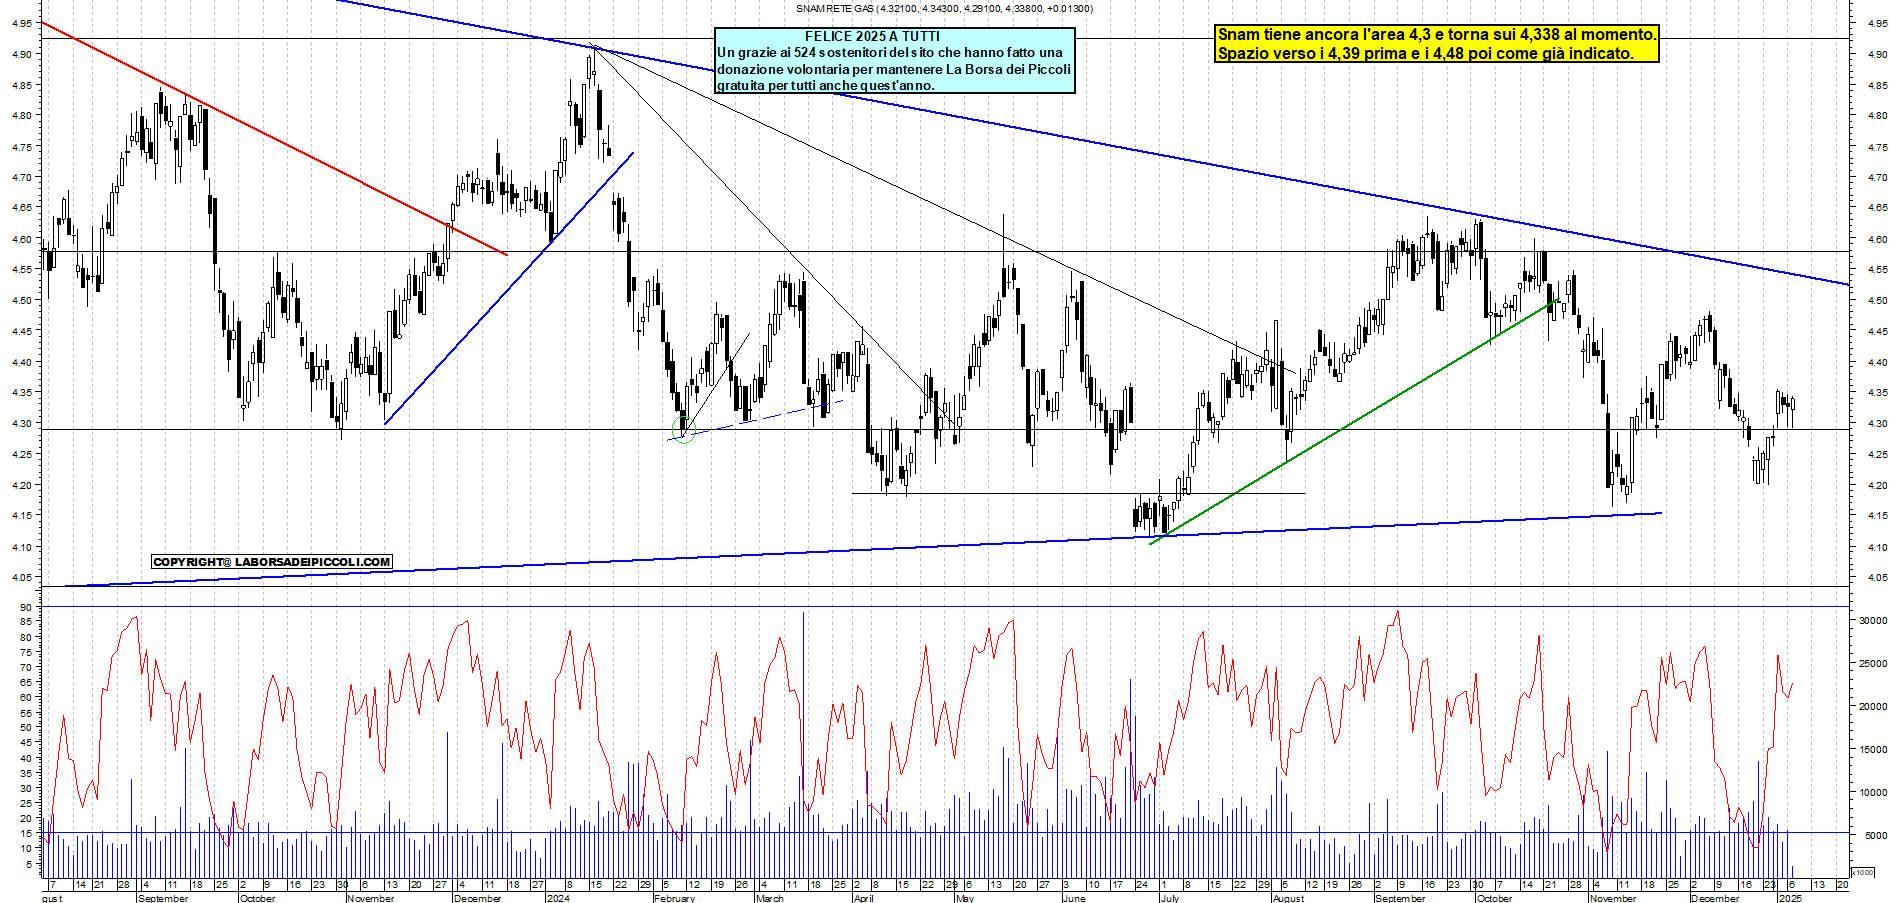Click the 10000 volume scale value
The height and width of the screenshot is (903, 1890).
tap(1873, 793)
